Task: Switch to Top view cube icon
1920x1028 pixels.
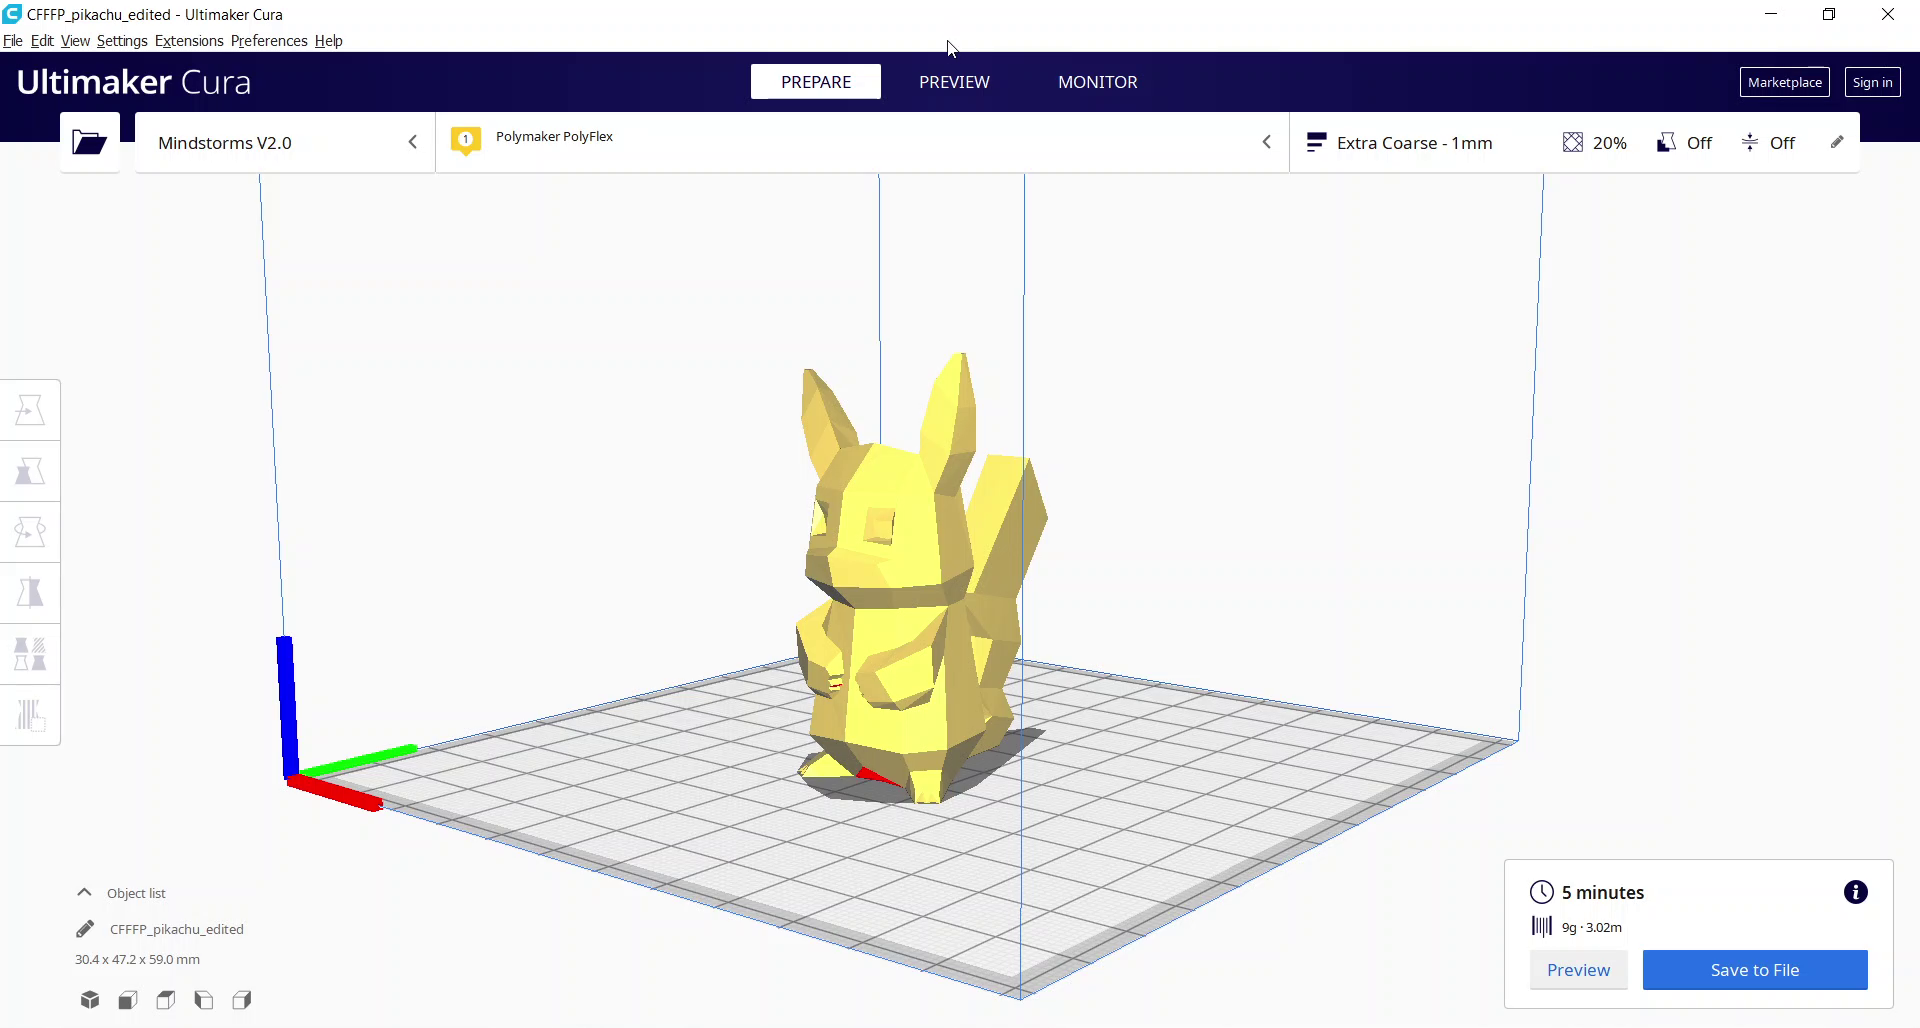Action: coord(165,1000)
